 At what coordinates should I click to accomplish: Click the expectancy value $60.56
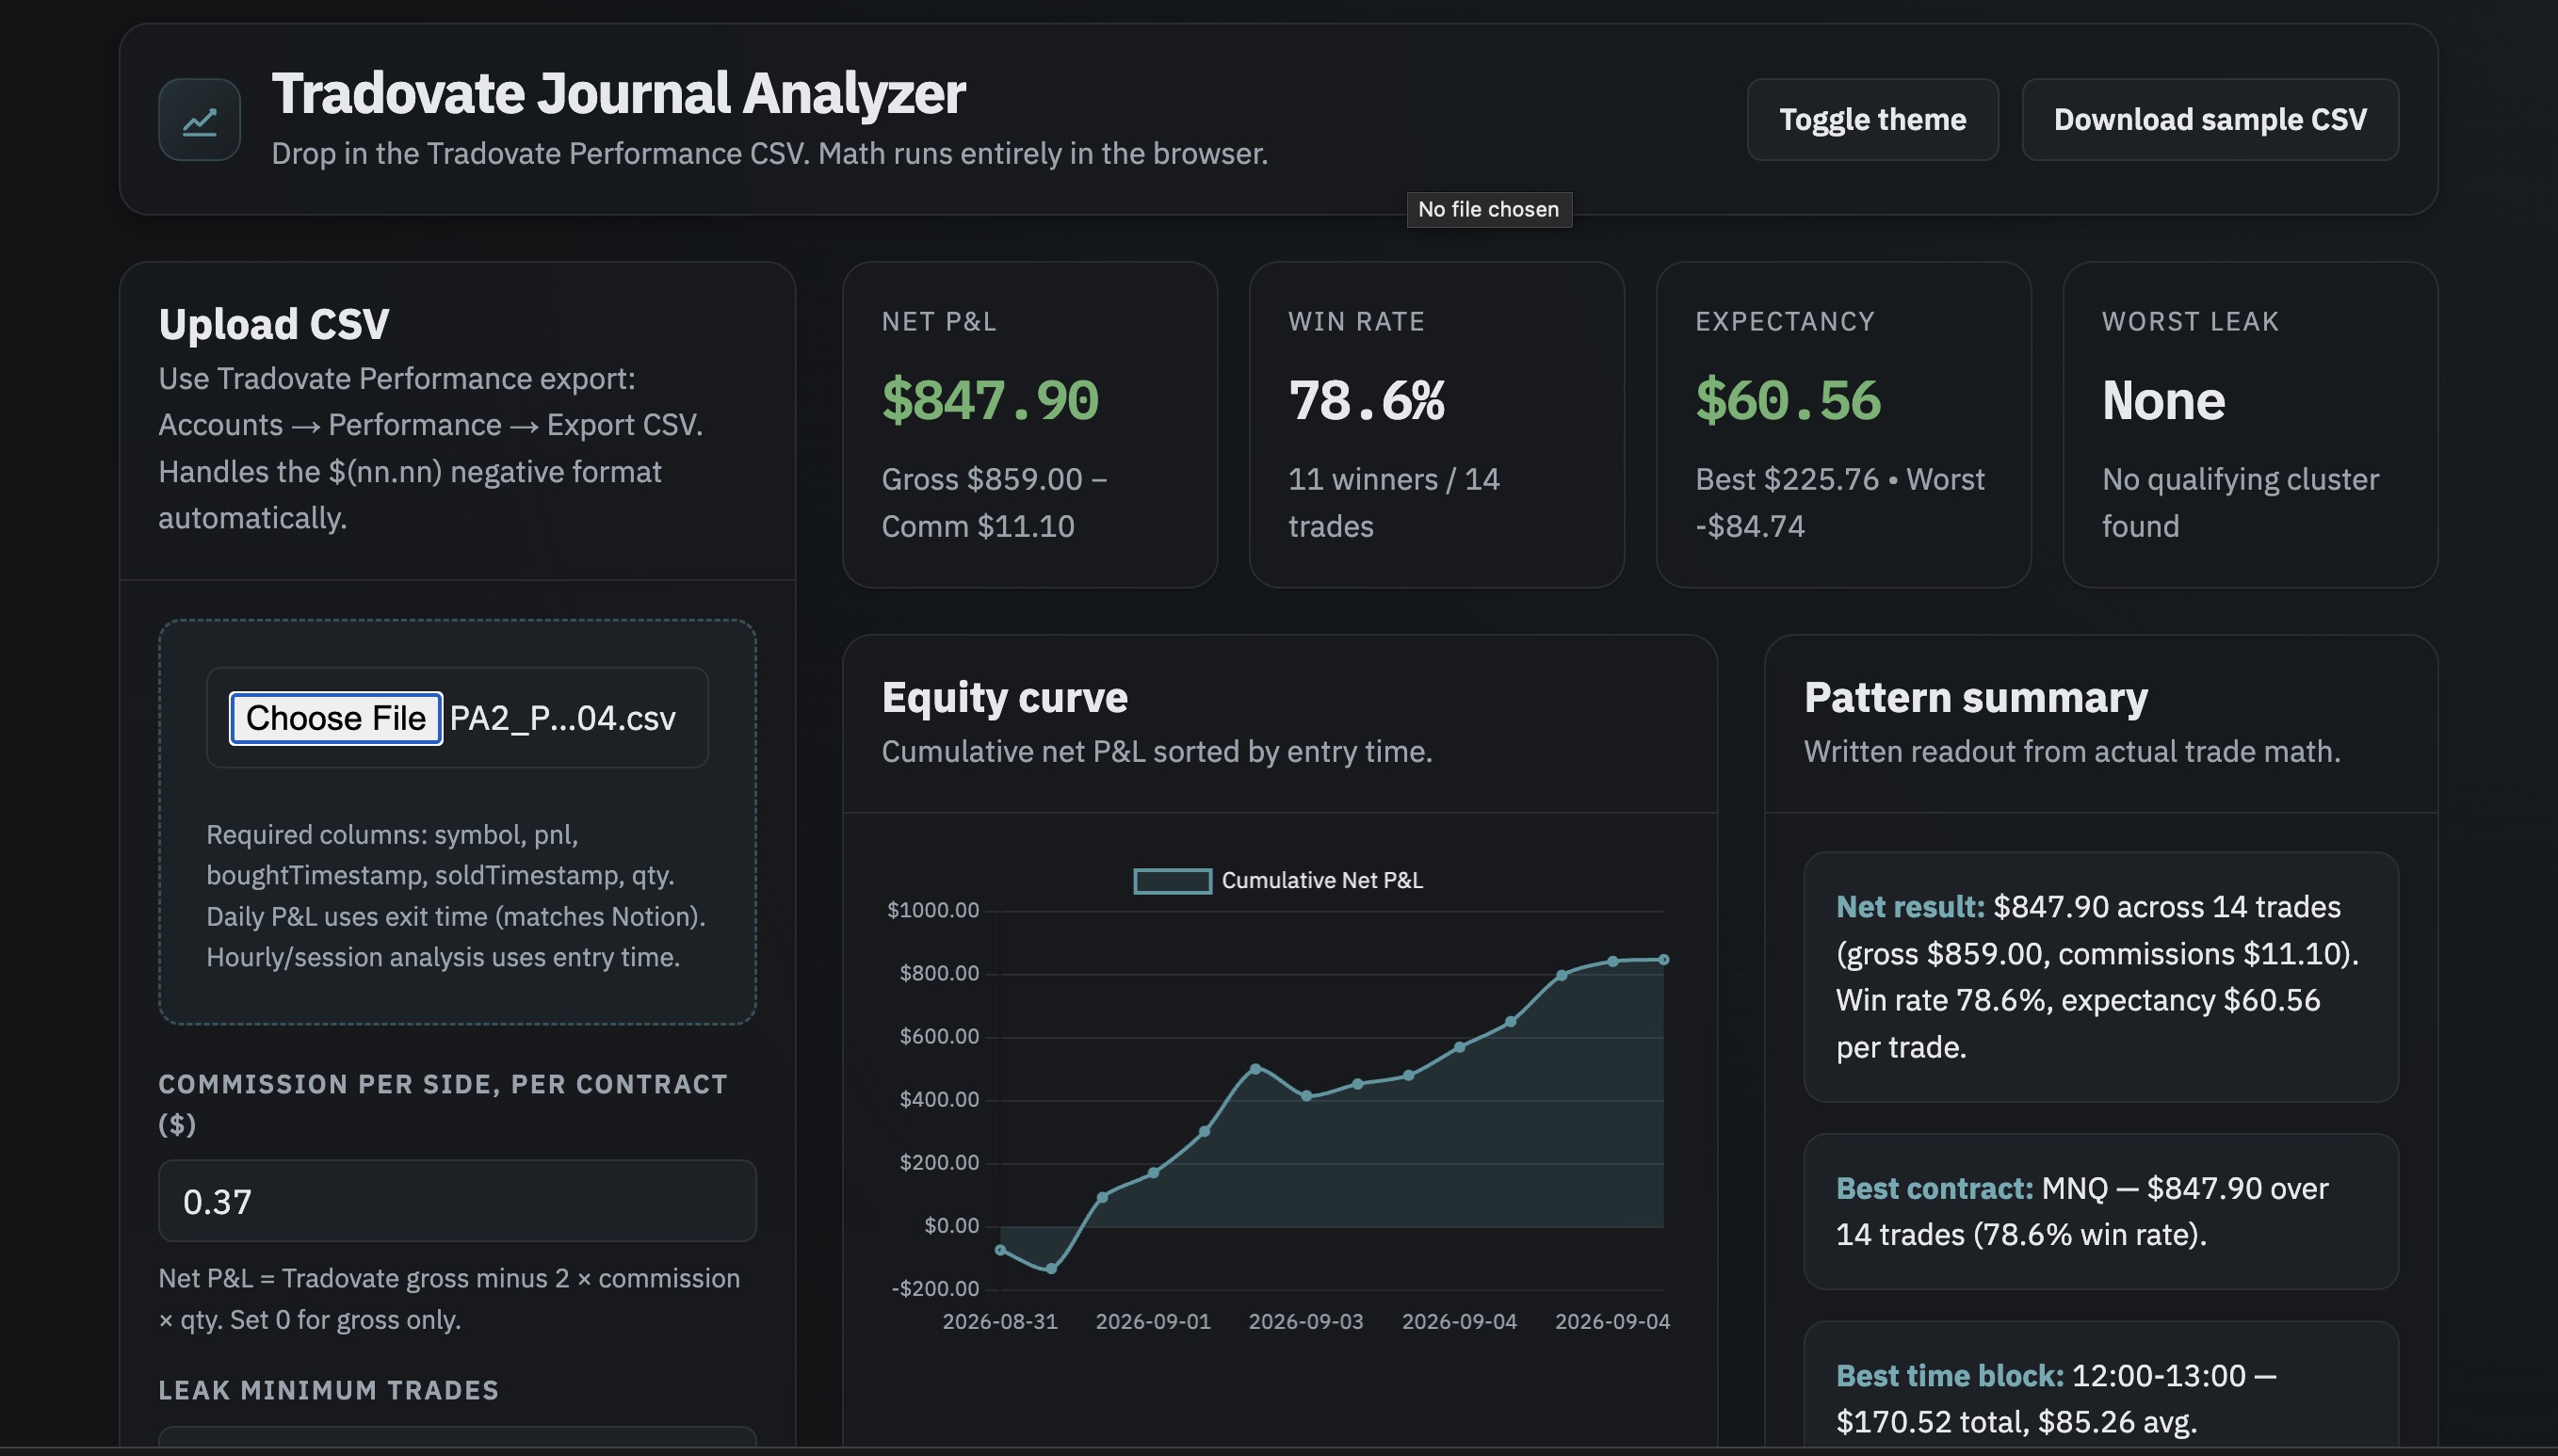[1788, 400]
